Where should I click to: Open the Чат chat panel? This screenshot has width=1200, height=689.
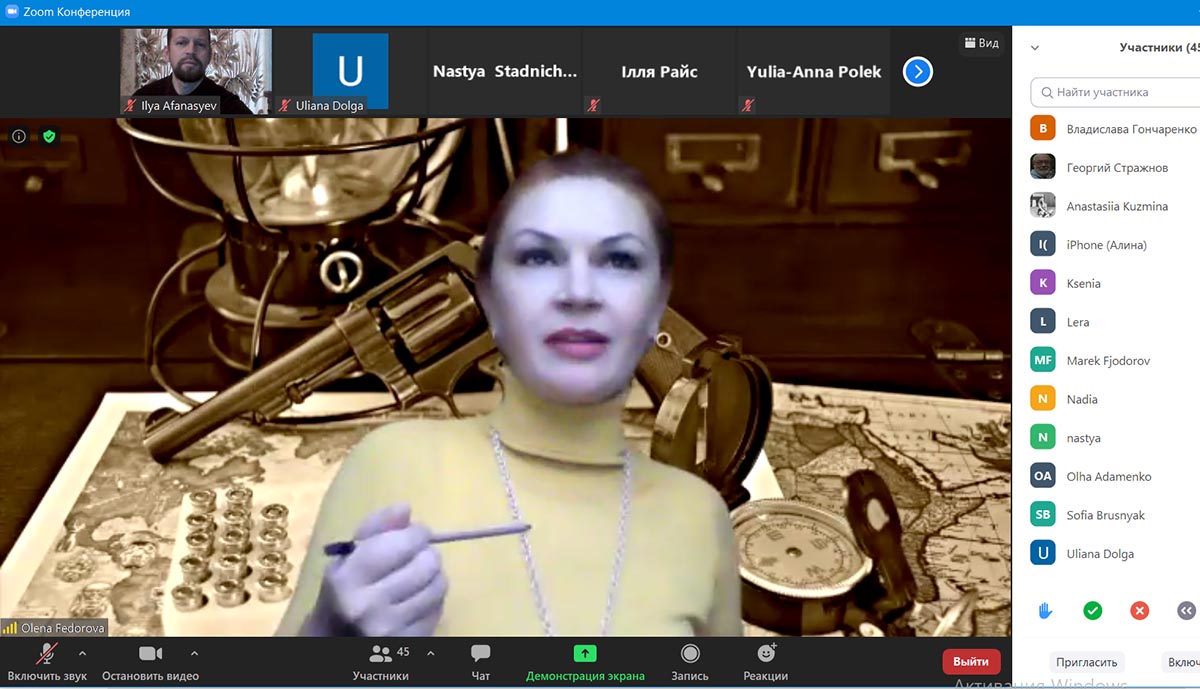(480, 662)
